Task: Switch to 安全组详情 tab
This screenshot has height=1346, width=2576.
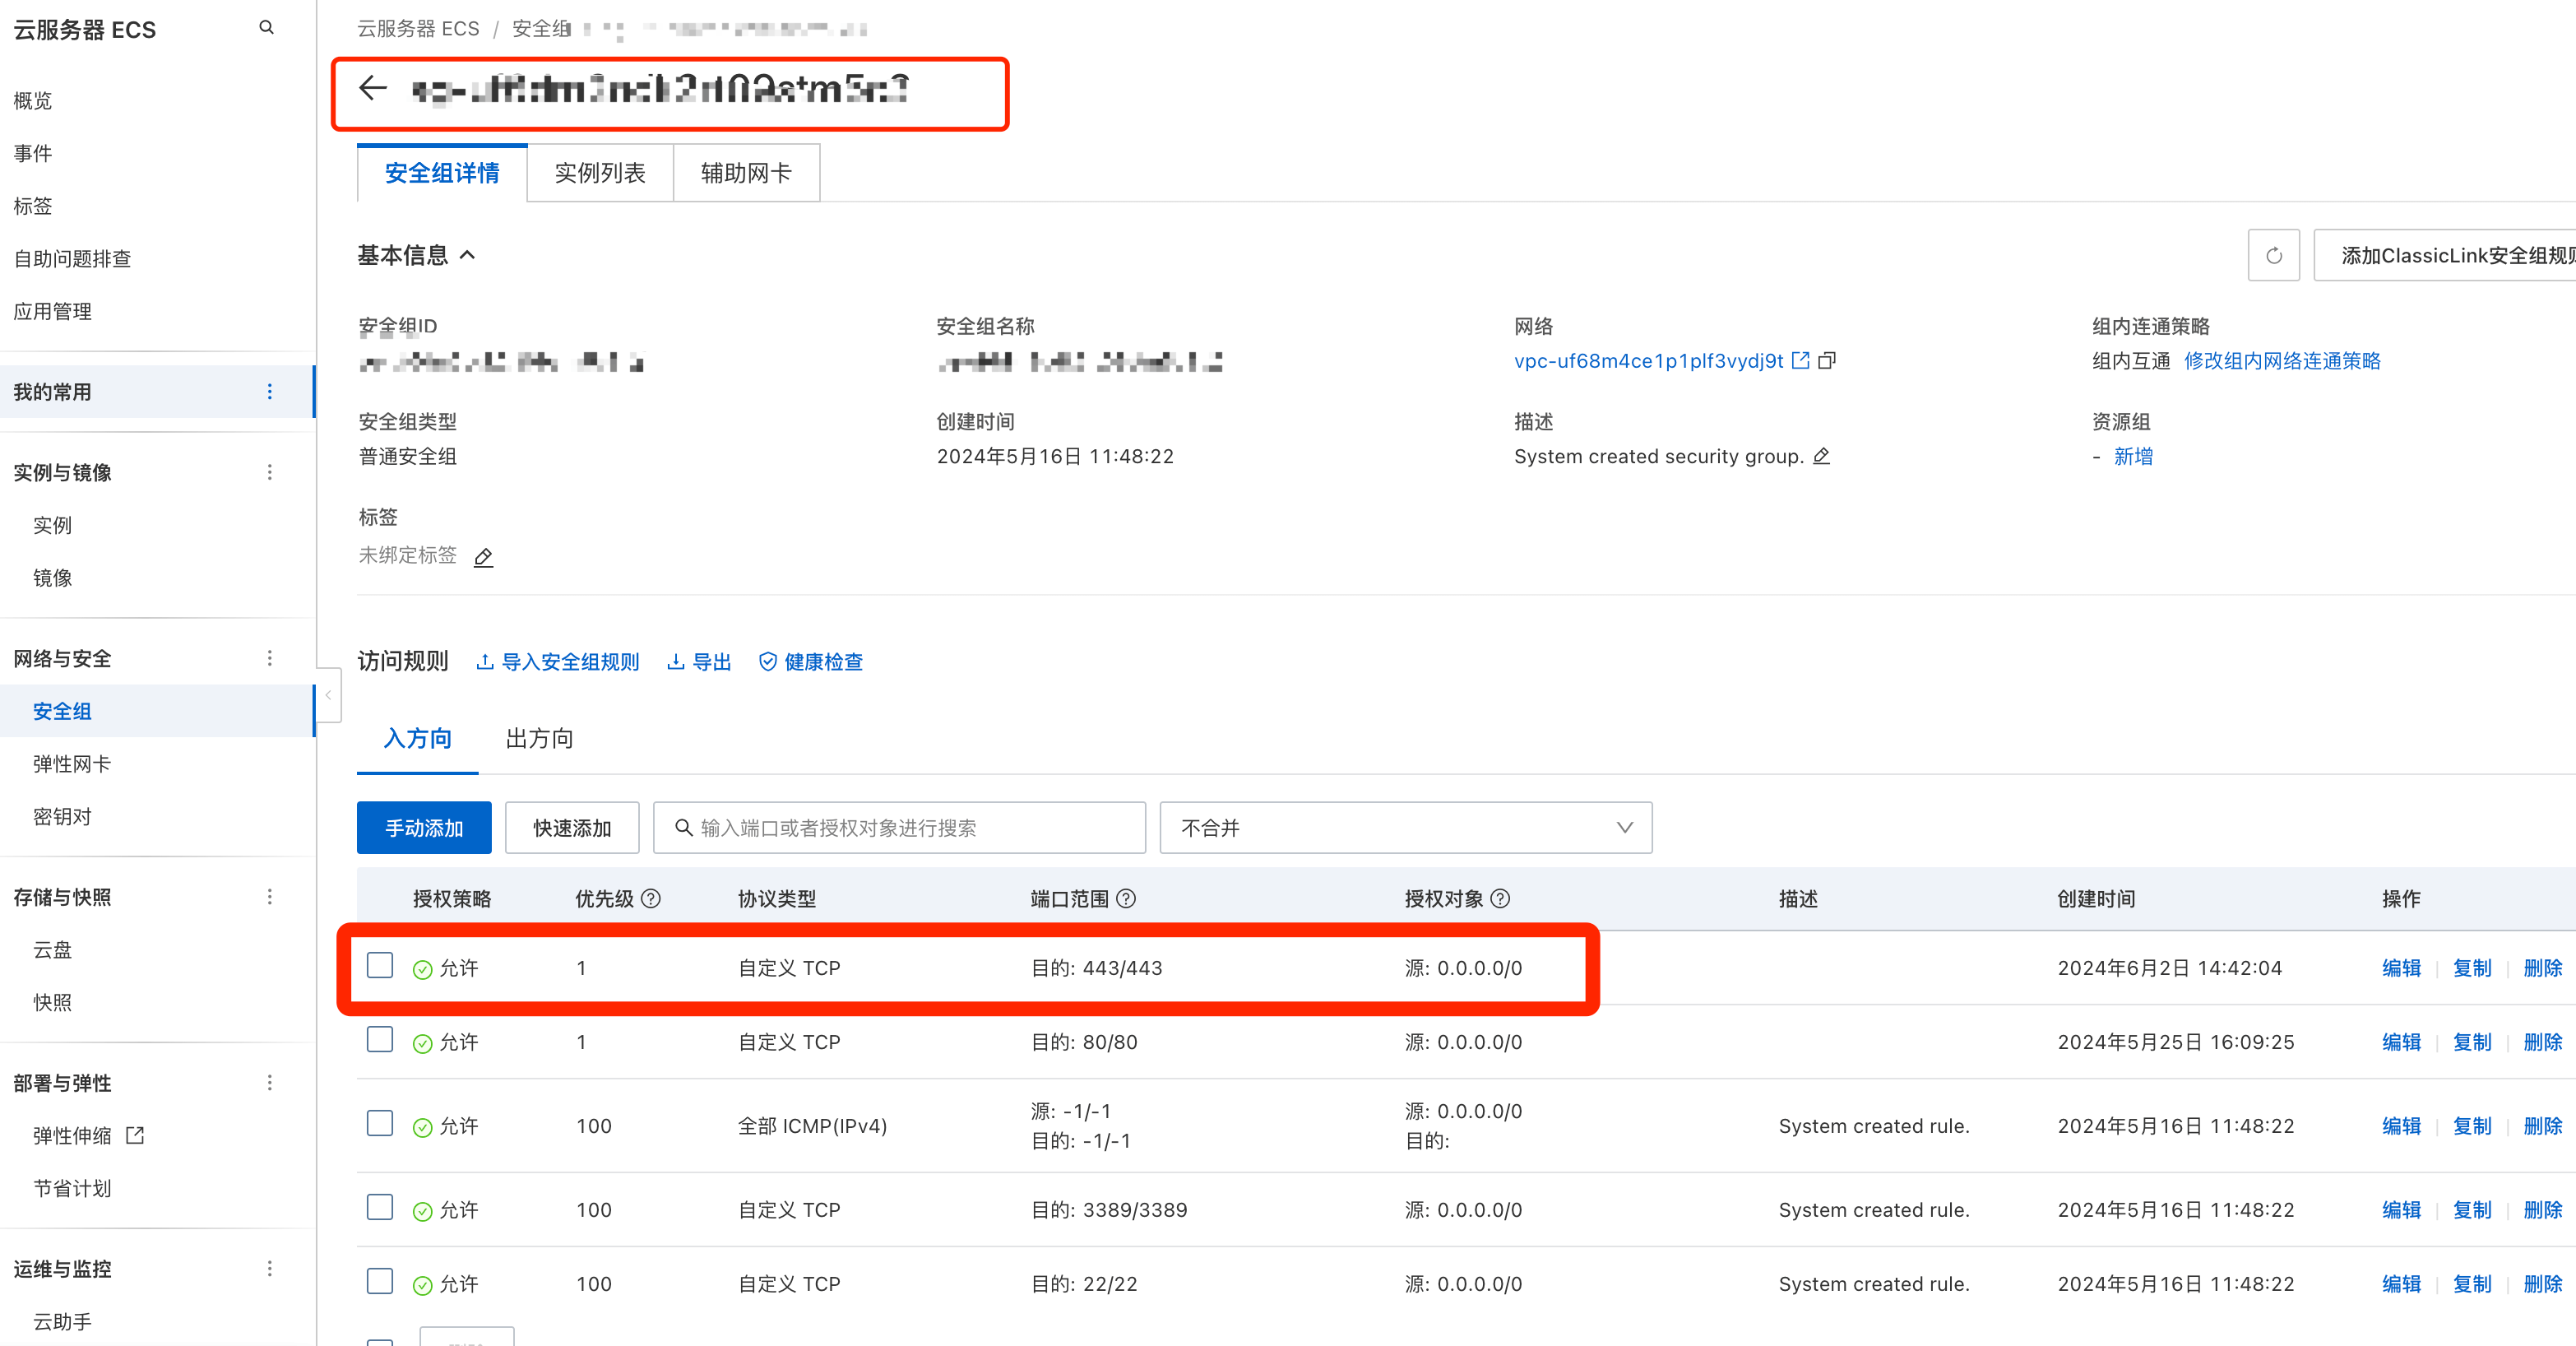Action: point(442,173)
